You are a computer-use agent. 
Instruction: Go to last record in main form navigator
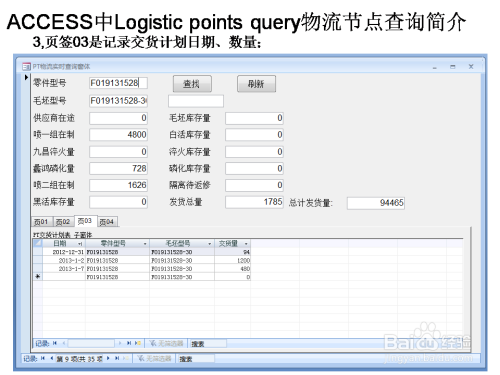click(117, 358)
